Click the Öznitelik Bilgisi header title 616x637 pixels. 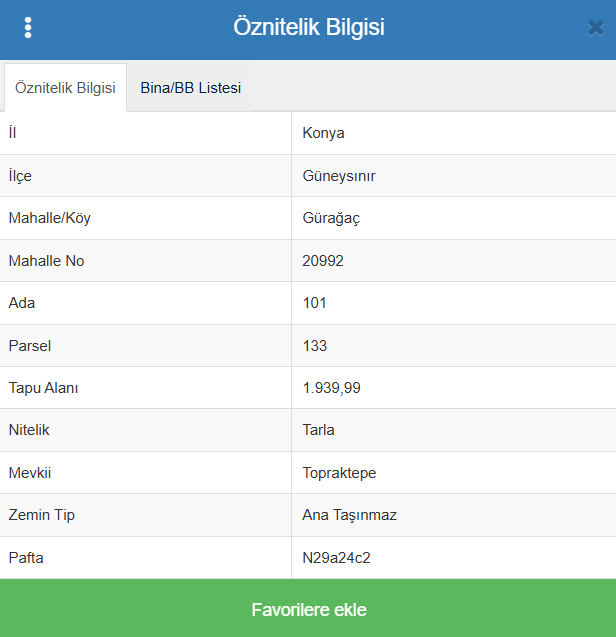309,27
